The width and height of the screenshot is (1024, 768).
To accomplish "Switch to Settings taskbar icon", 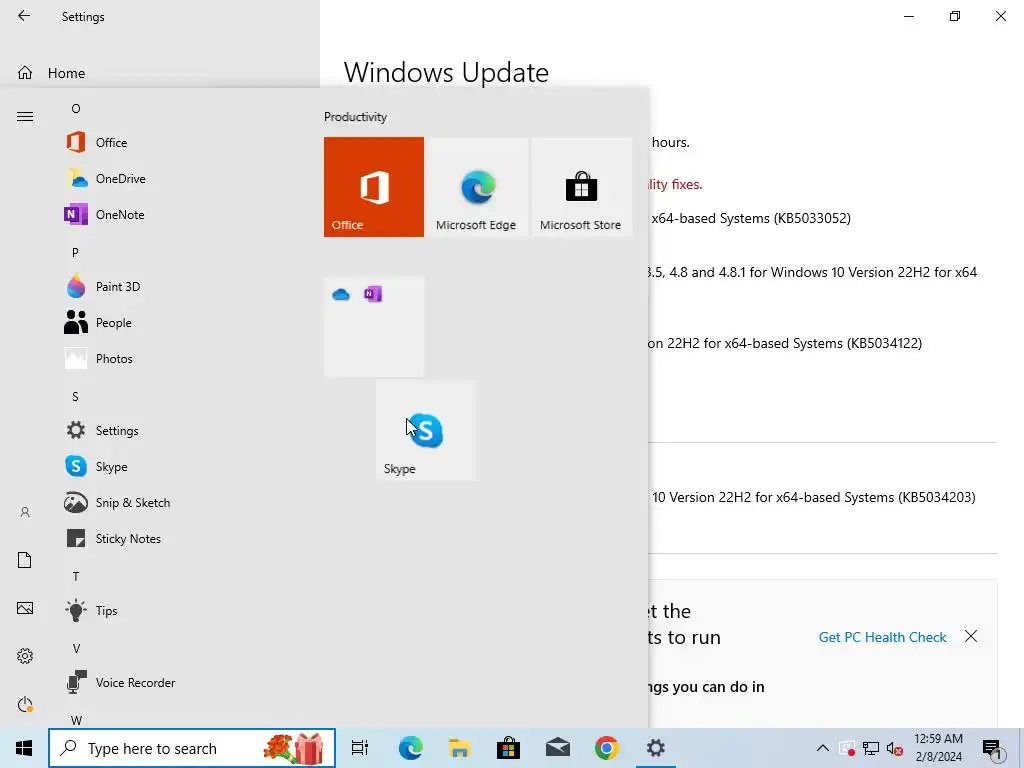I will (x=656, y=748).
